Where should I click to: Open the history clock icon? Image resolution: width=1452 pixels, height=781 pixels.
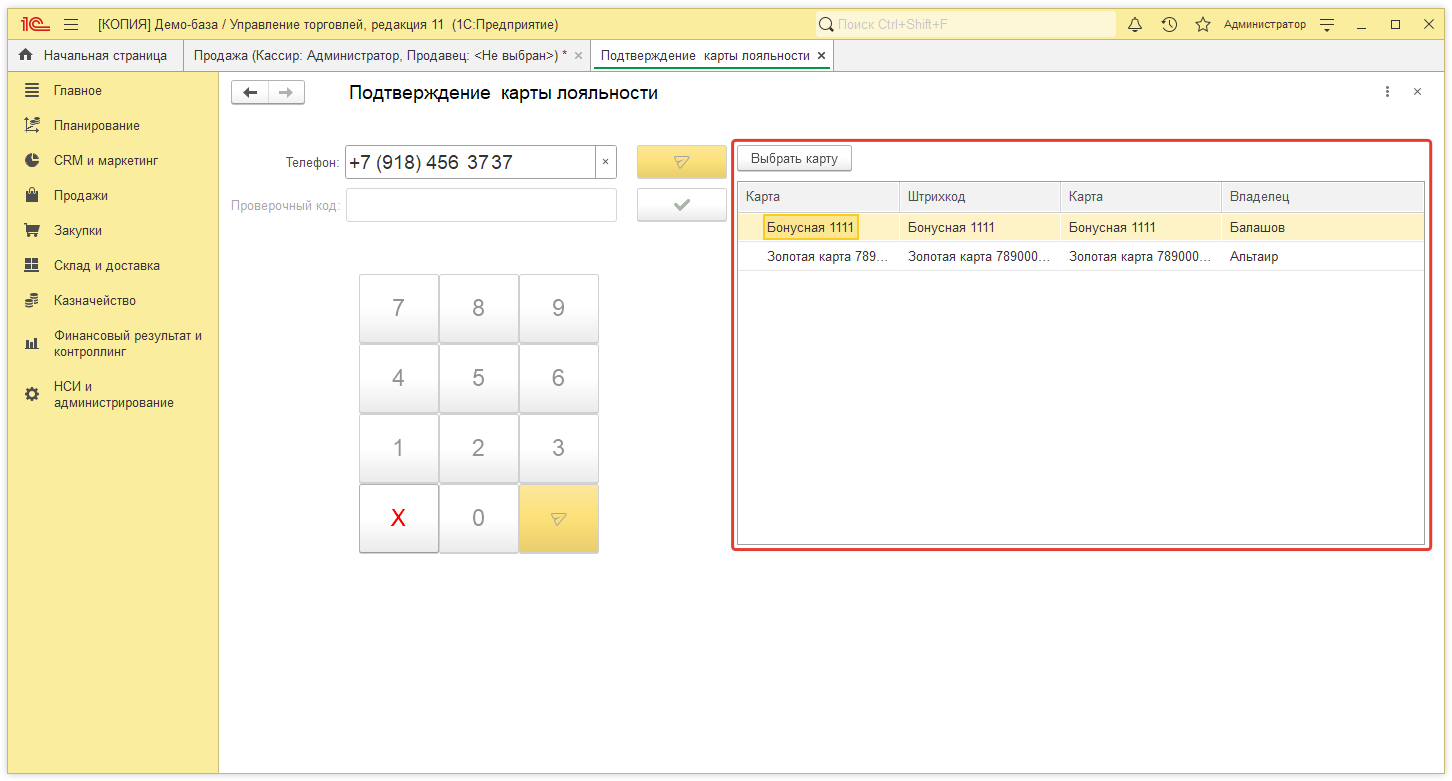[x=1169, y=25]
